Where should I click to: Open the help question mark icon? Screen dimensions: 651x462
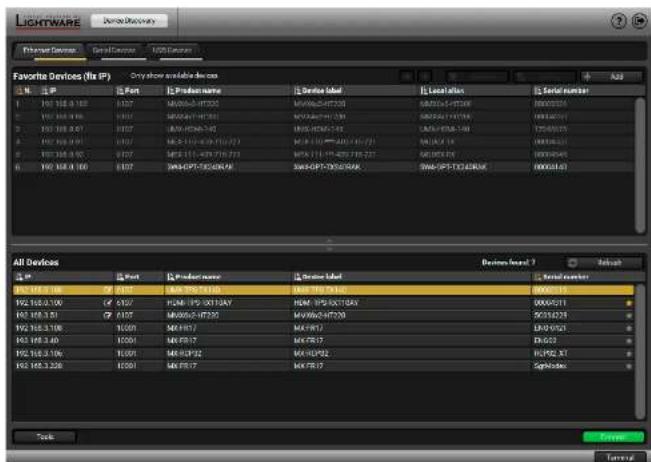coord(618,21)
